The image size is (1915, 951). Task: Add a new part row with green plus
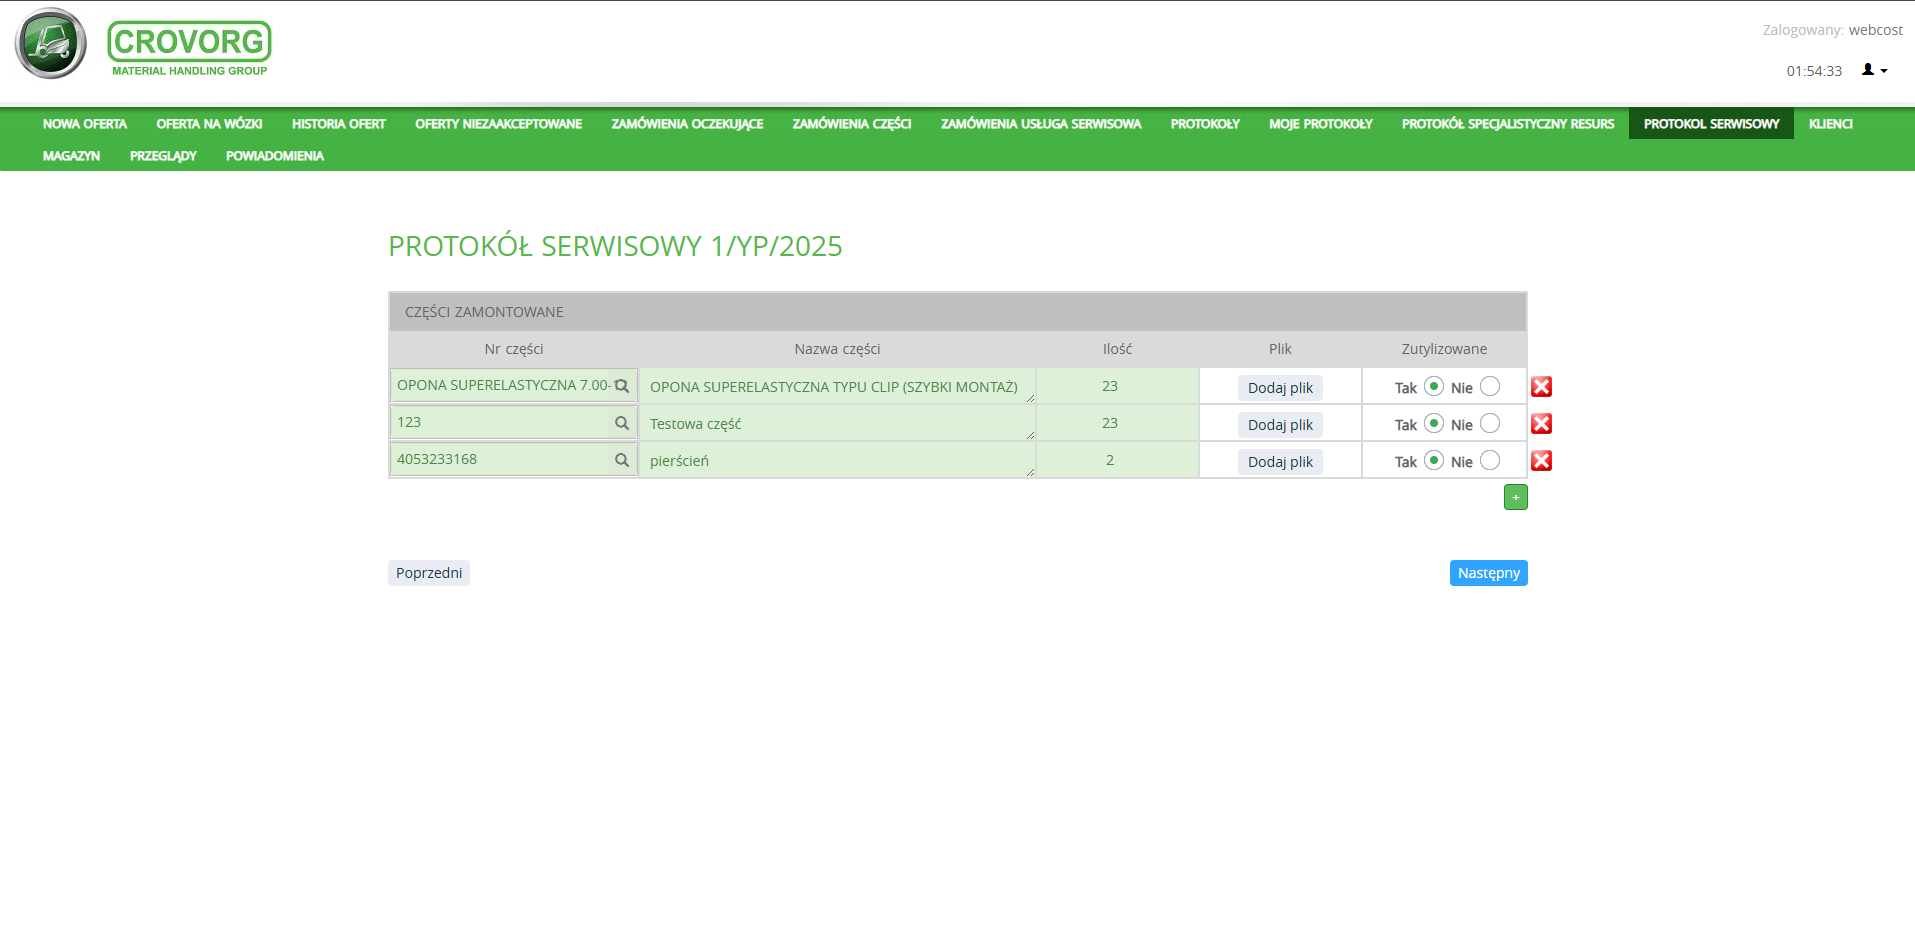1515,497
